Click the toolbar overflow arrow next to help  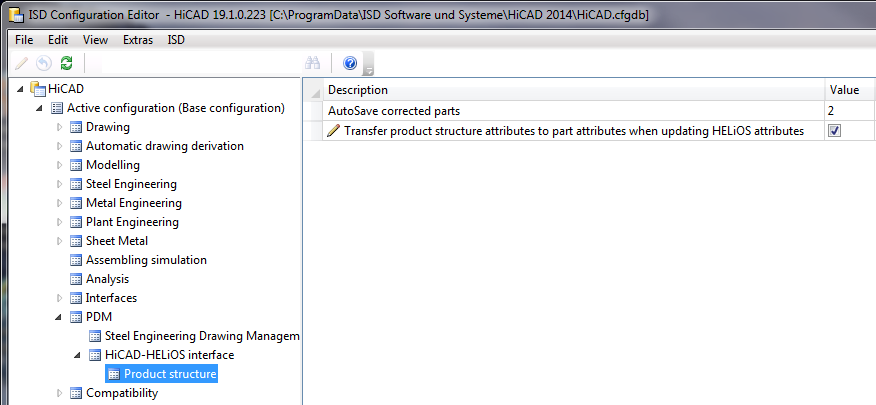pyautogui.click(x=368, y=64)
